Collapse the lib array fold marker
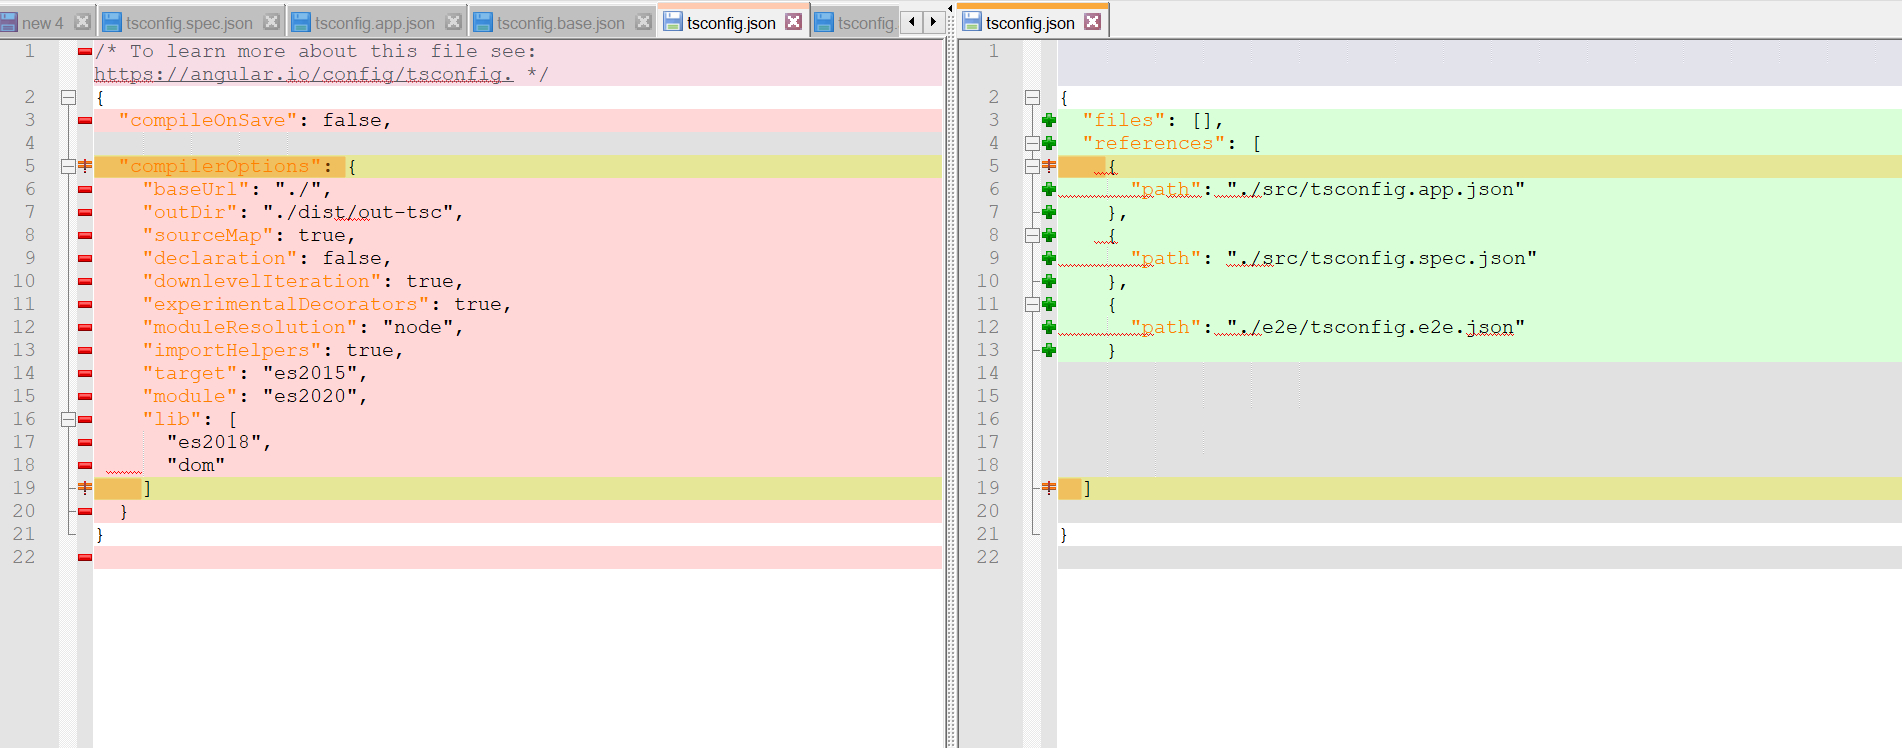The width and height of the screenshot is (1902, 748). [x=68, y=419]
